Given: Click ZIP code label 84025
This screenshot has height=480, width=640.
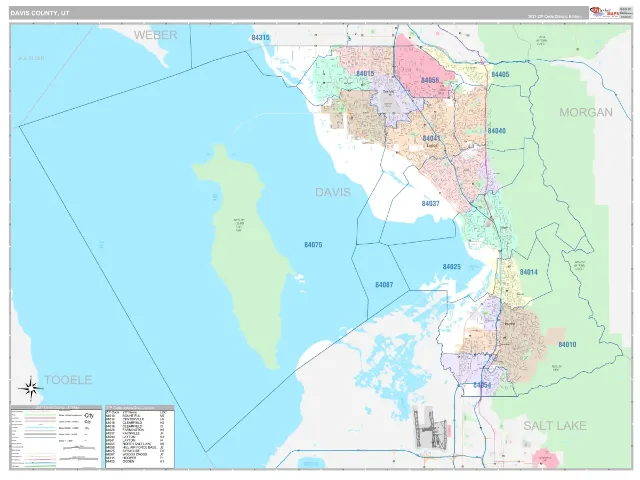Looking at the screenshot, I should (451, 267).
